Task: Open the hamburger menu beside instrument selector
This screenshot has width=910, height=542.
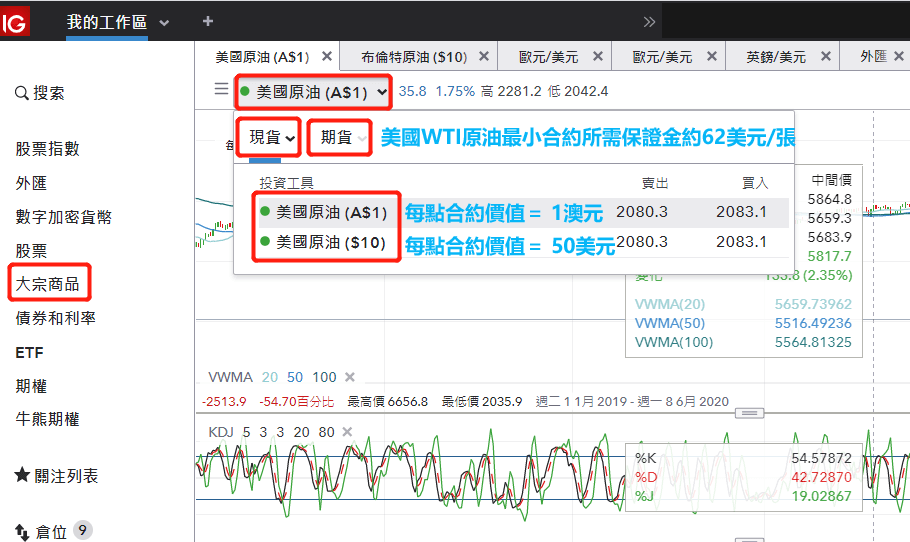Action: coord(221,90)
